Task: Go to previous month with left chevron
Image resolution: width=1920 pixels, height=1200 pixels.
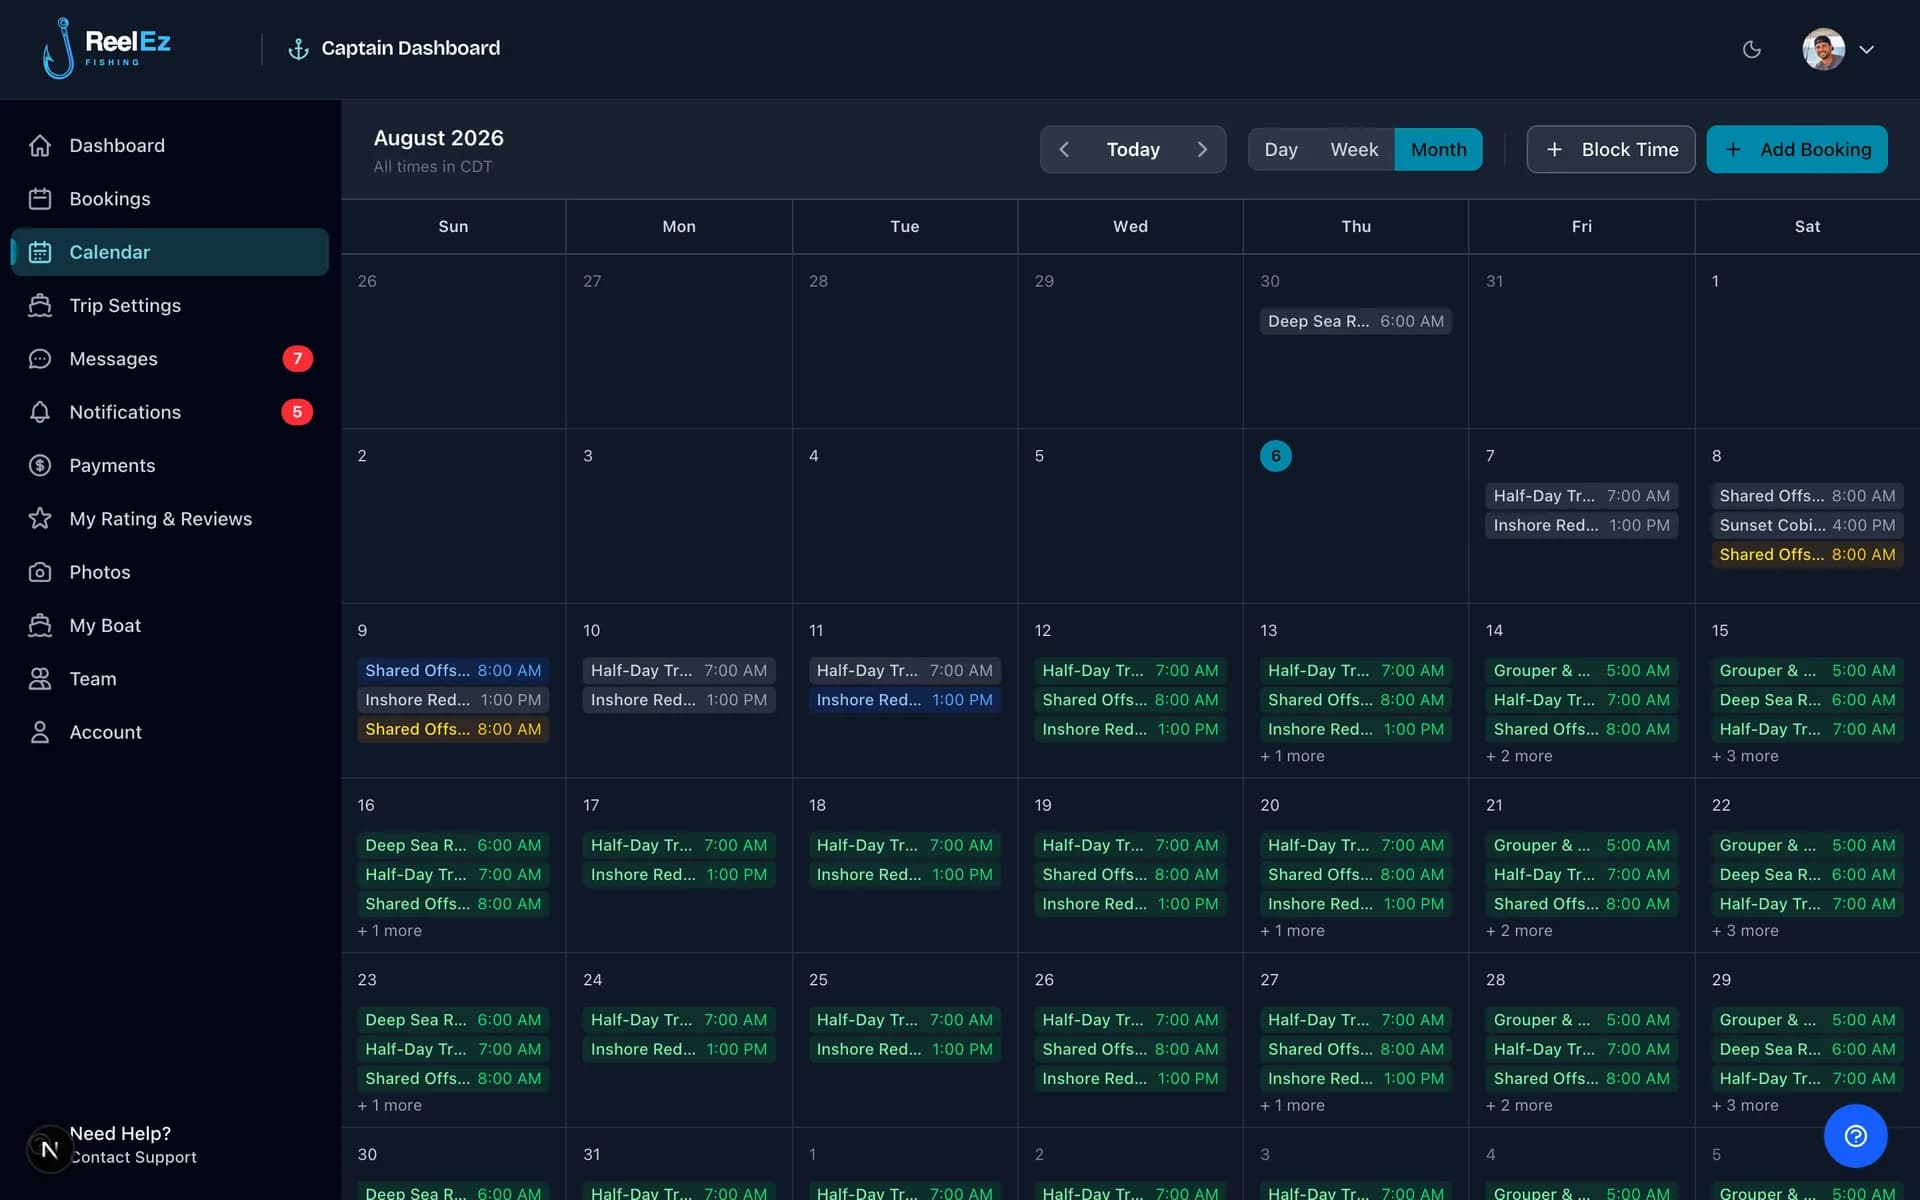Action: (1064, 149)
